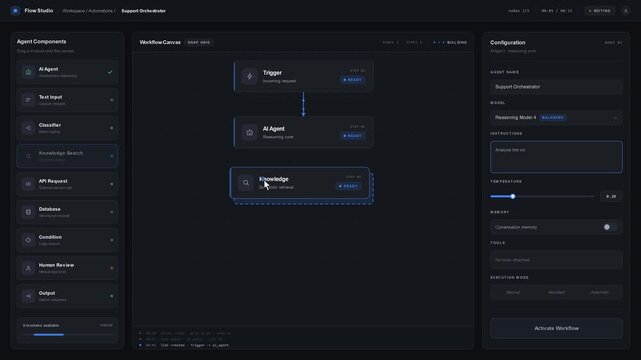Open the user profile avatar icon
Viewport: 641px width, 360px height.
pos(625,11)
